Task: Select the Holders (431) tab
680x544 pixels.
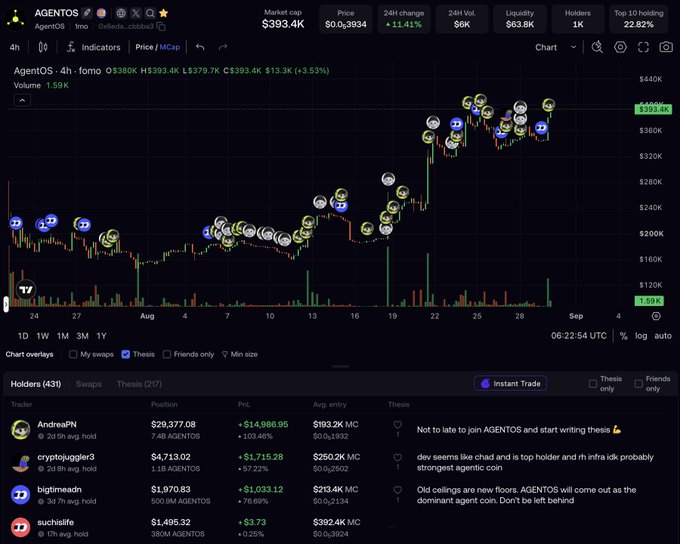Action: pos(36,384)
